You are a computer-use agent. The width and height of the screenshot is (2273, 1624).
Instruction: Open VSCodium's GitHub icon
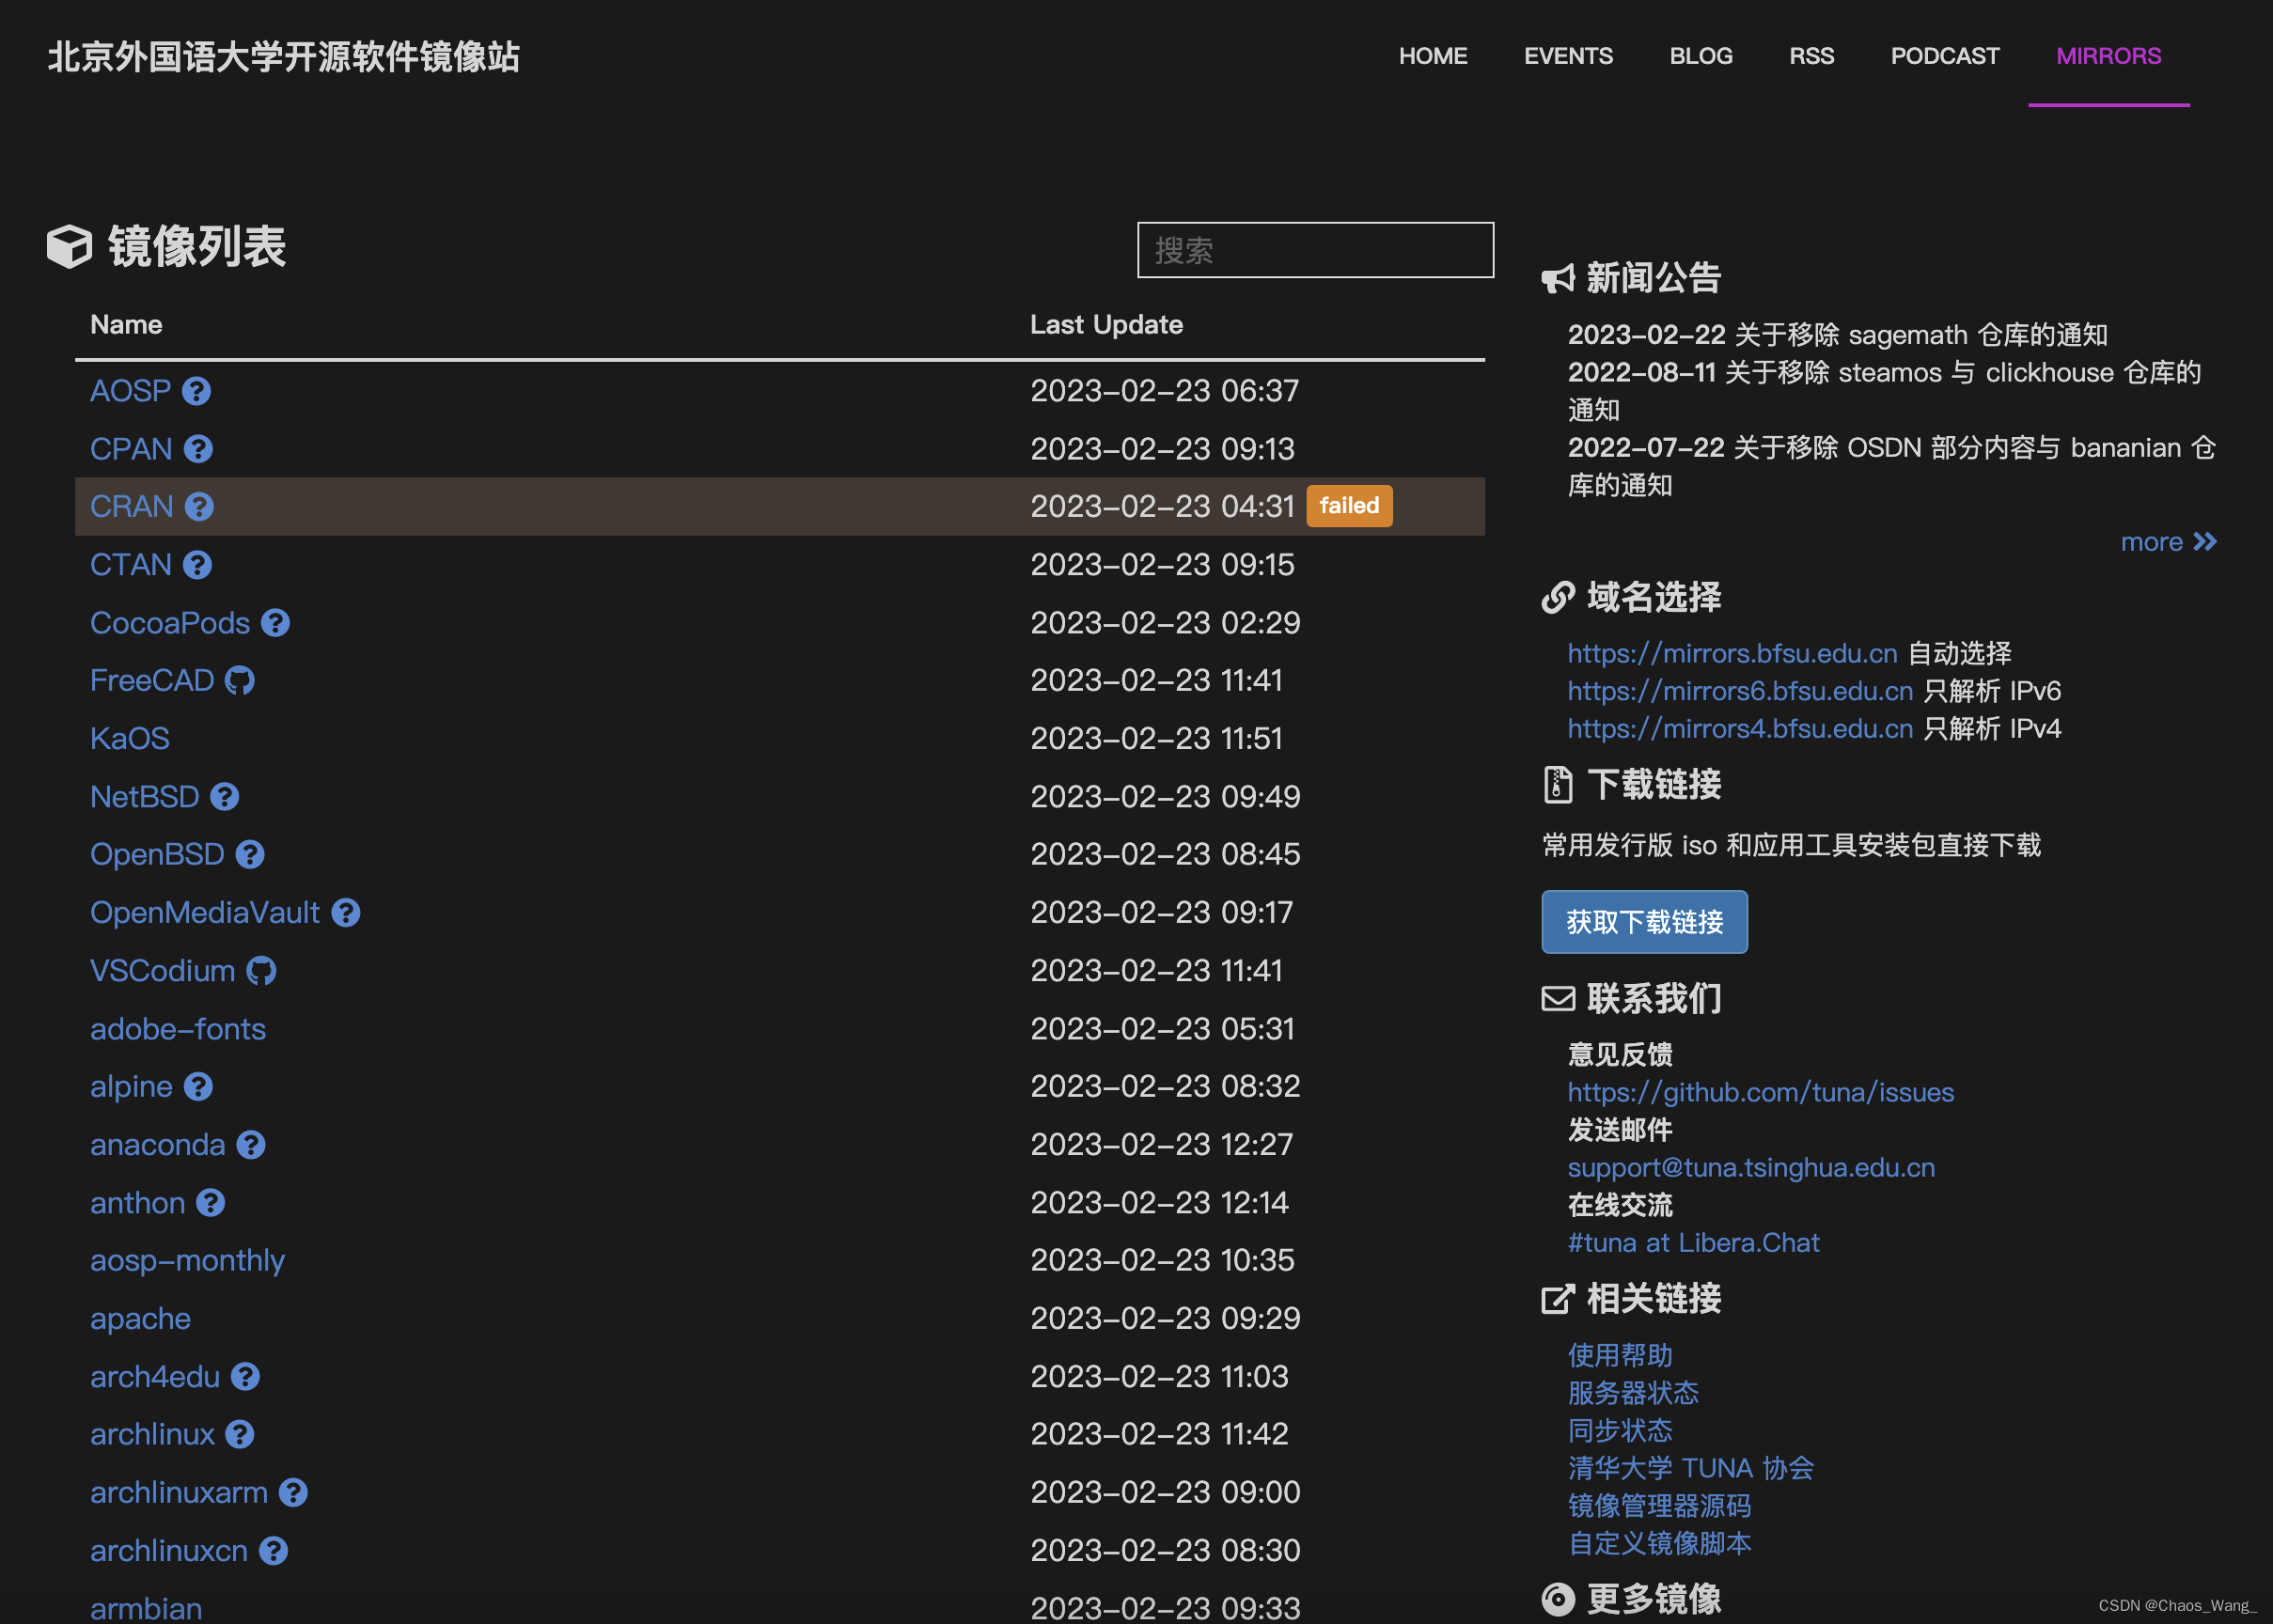coord(261,970)
